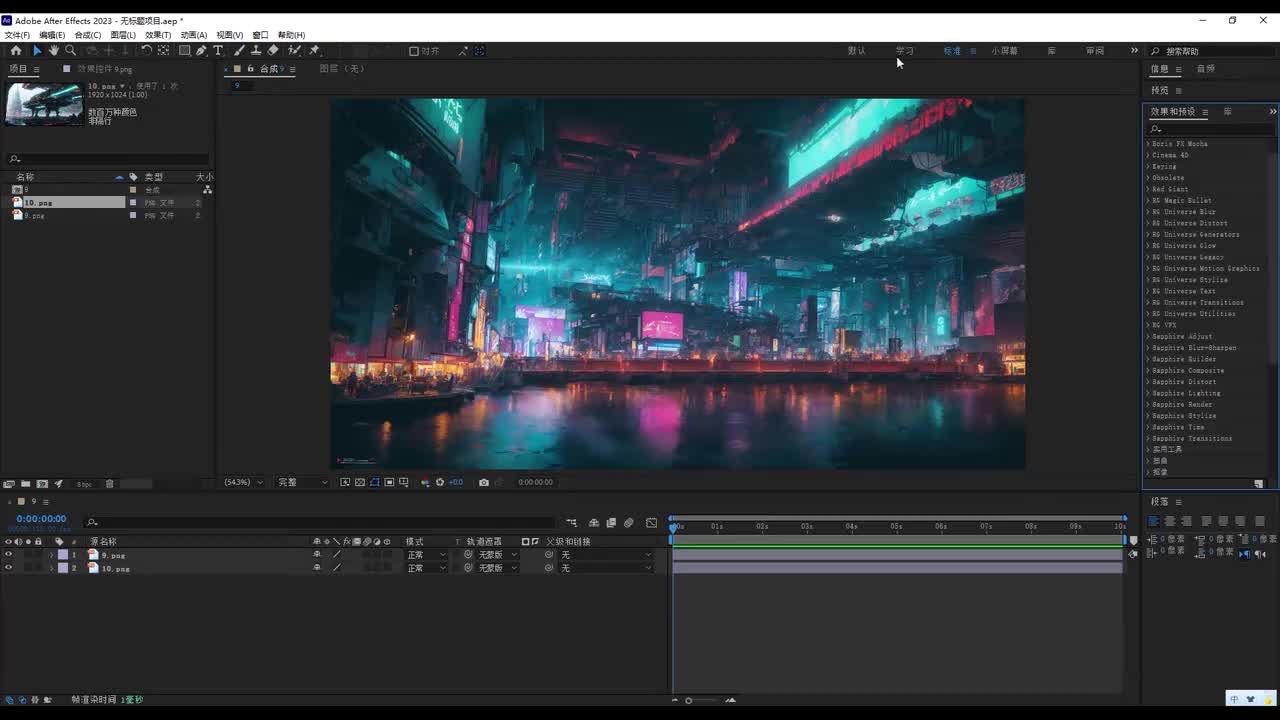
Task: Expand the Sapphire Lighting effects category
Action: (1148, 393)
